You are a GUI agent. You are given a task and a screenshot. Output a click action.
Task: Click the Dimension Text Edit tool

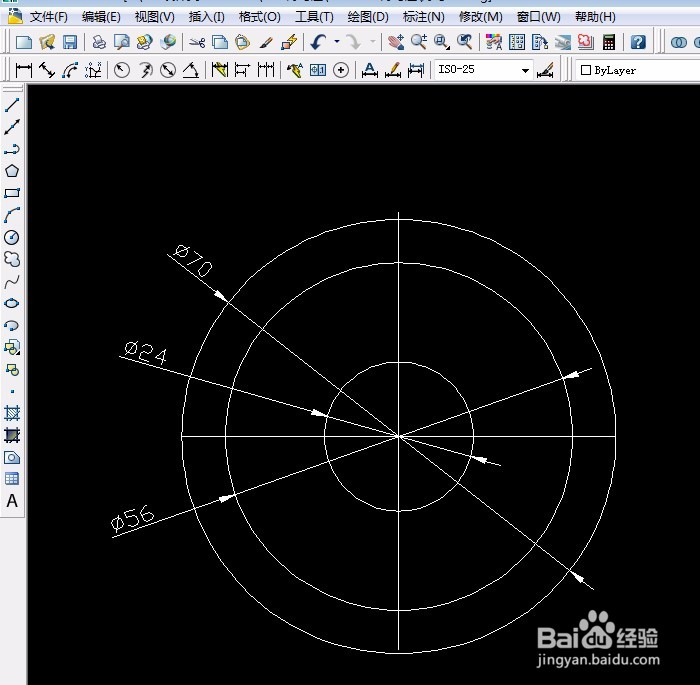click(x=393, y=70)
